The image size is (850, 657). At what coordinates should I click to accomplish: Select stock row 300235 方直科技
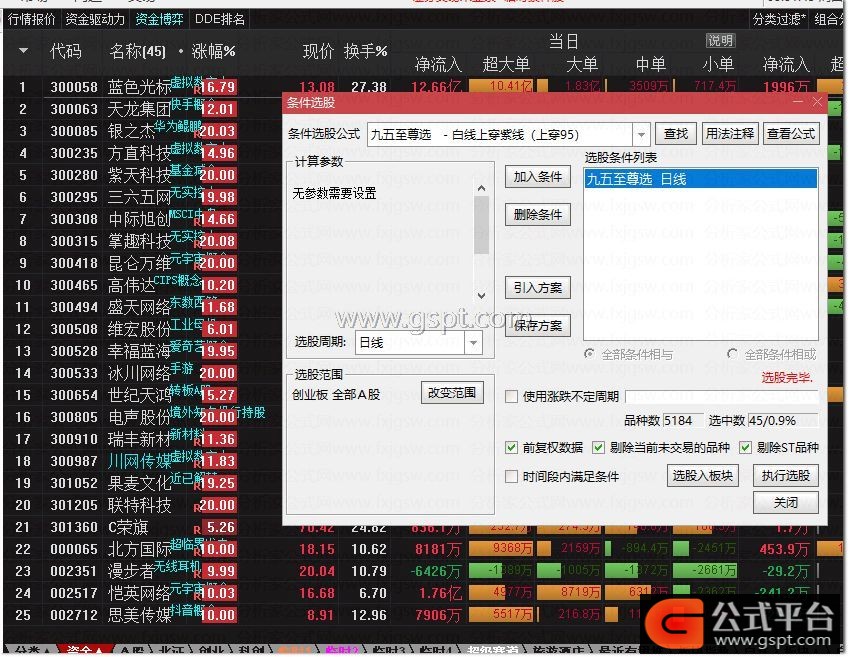click(x=144, y=153)
